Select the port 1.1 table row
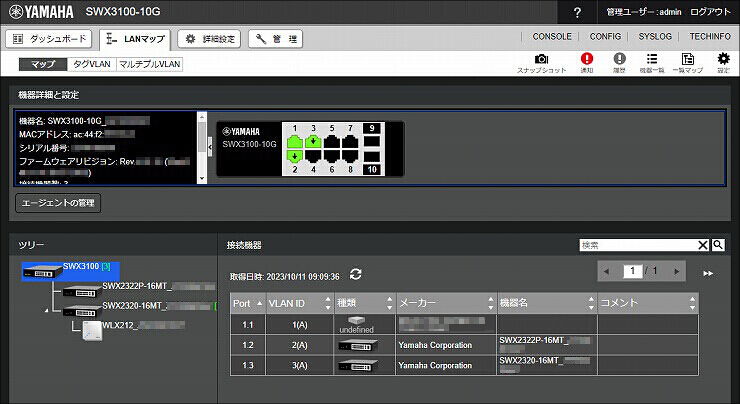 point(464,324)
